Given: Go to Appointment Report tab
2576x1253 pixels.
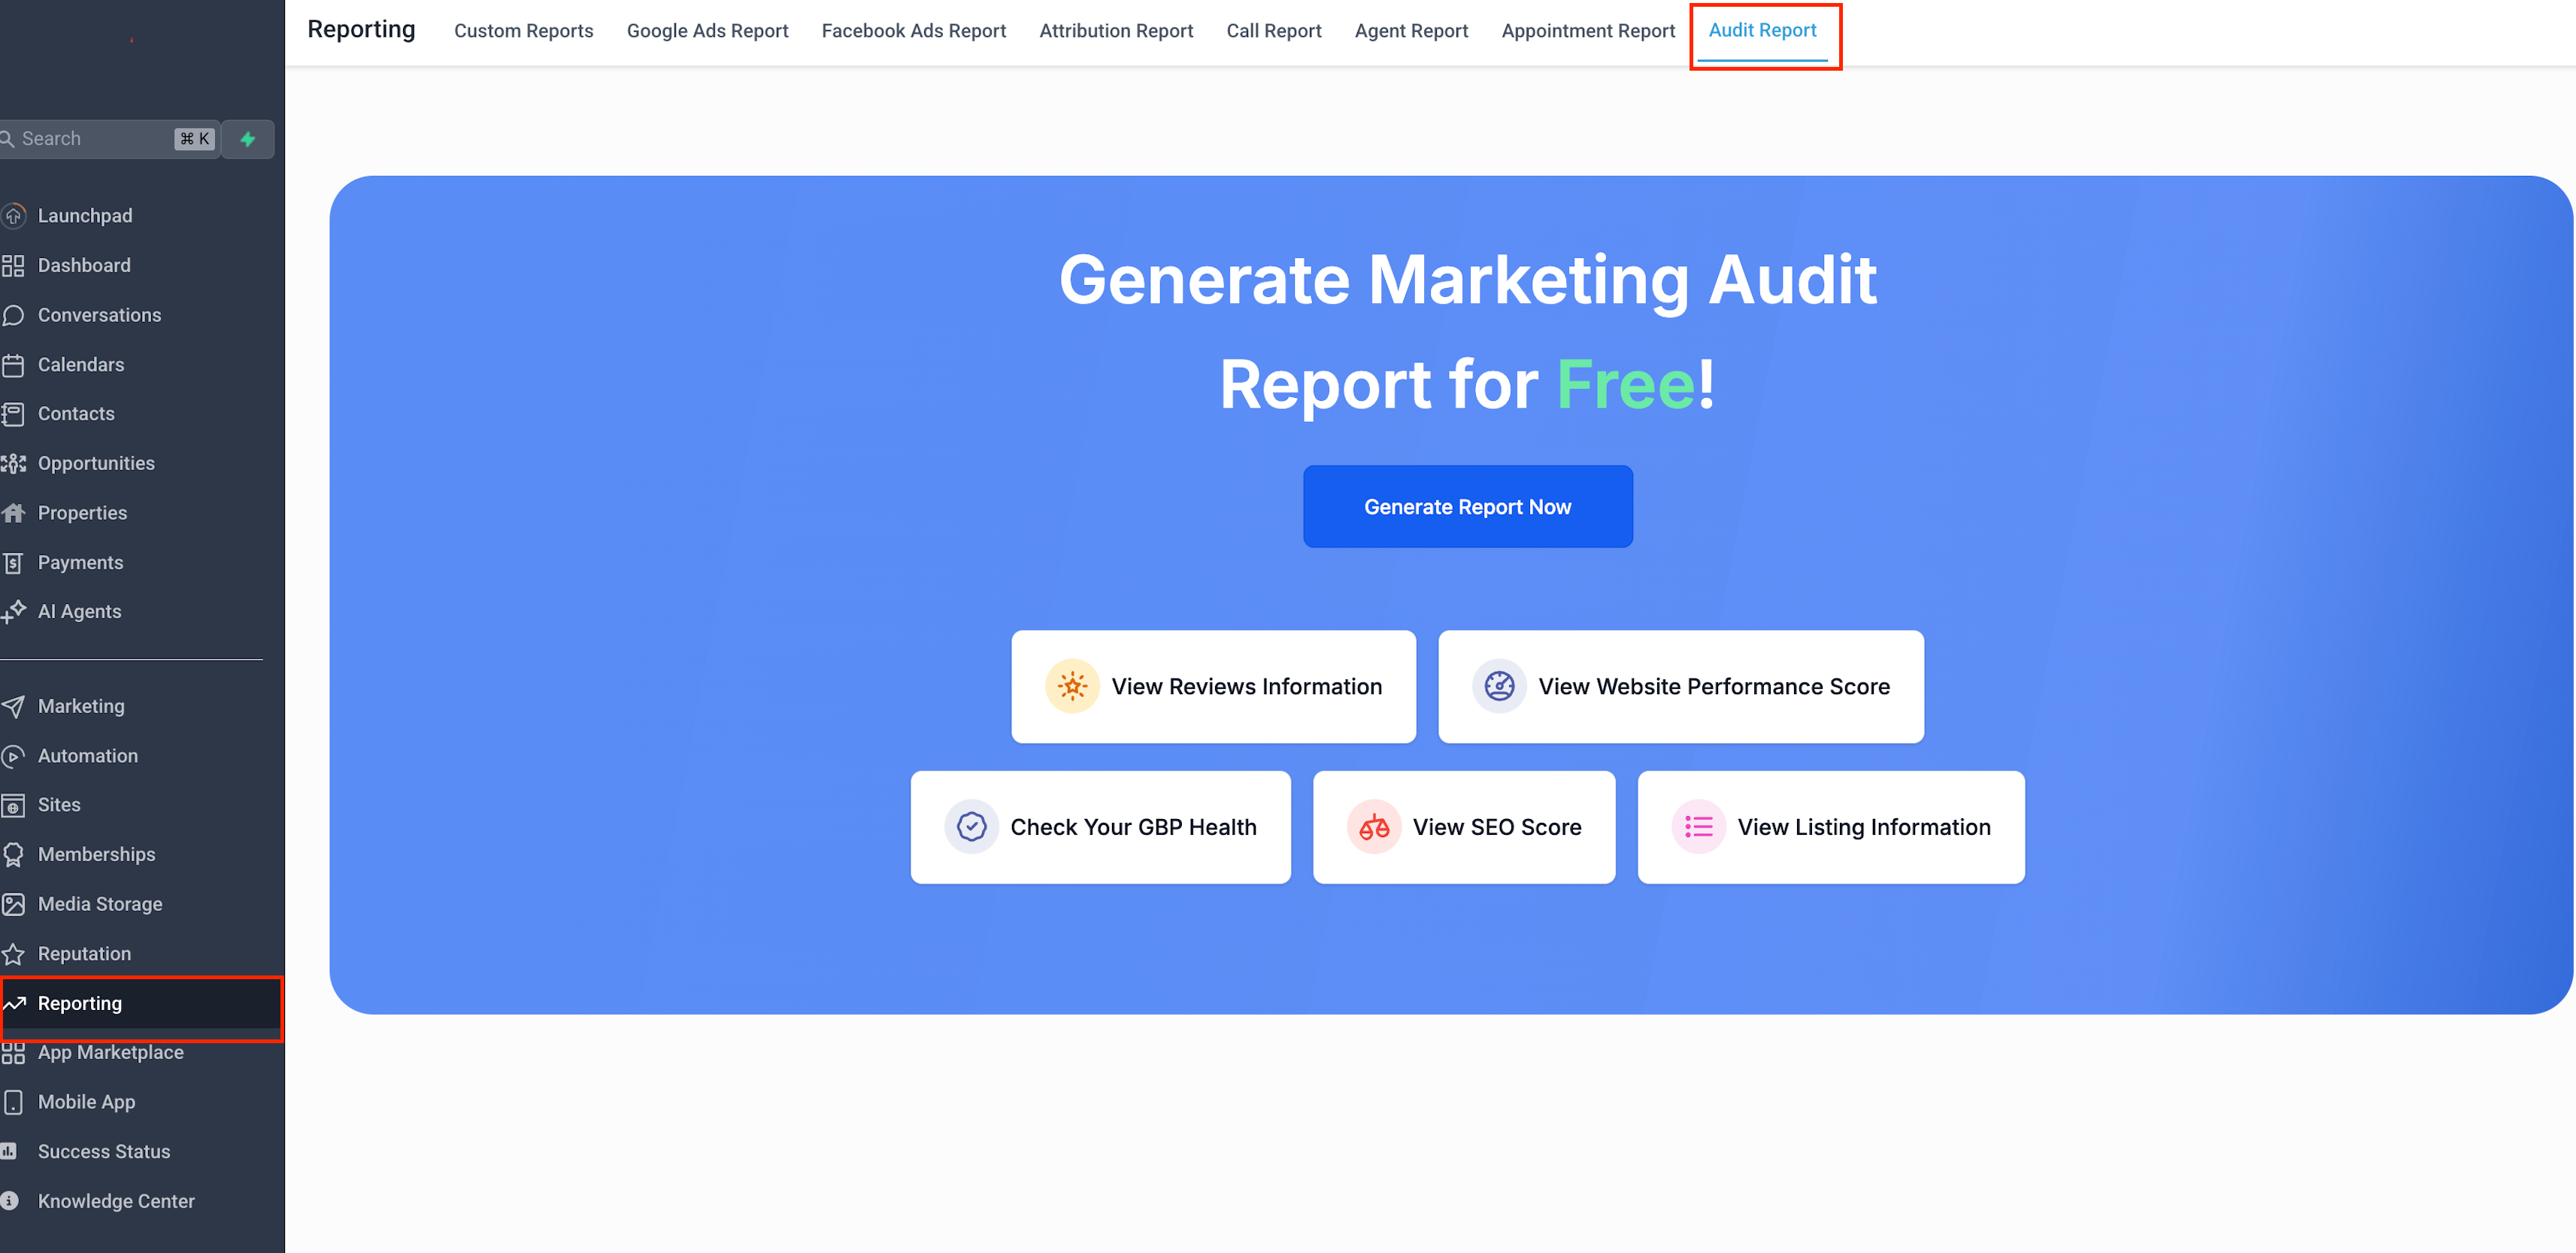Looking at the screenshot, I should tap(1587, 31).
